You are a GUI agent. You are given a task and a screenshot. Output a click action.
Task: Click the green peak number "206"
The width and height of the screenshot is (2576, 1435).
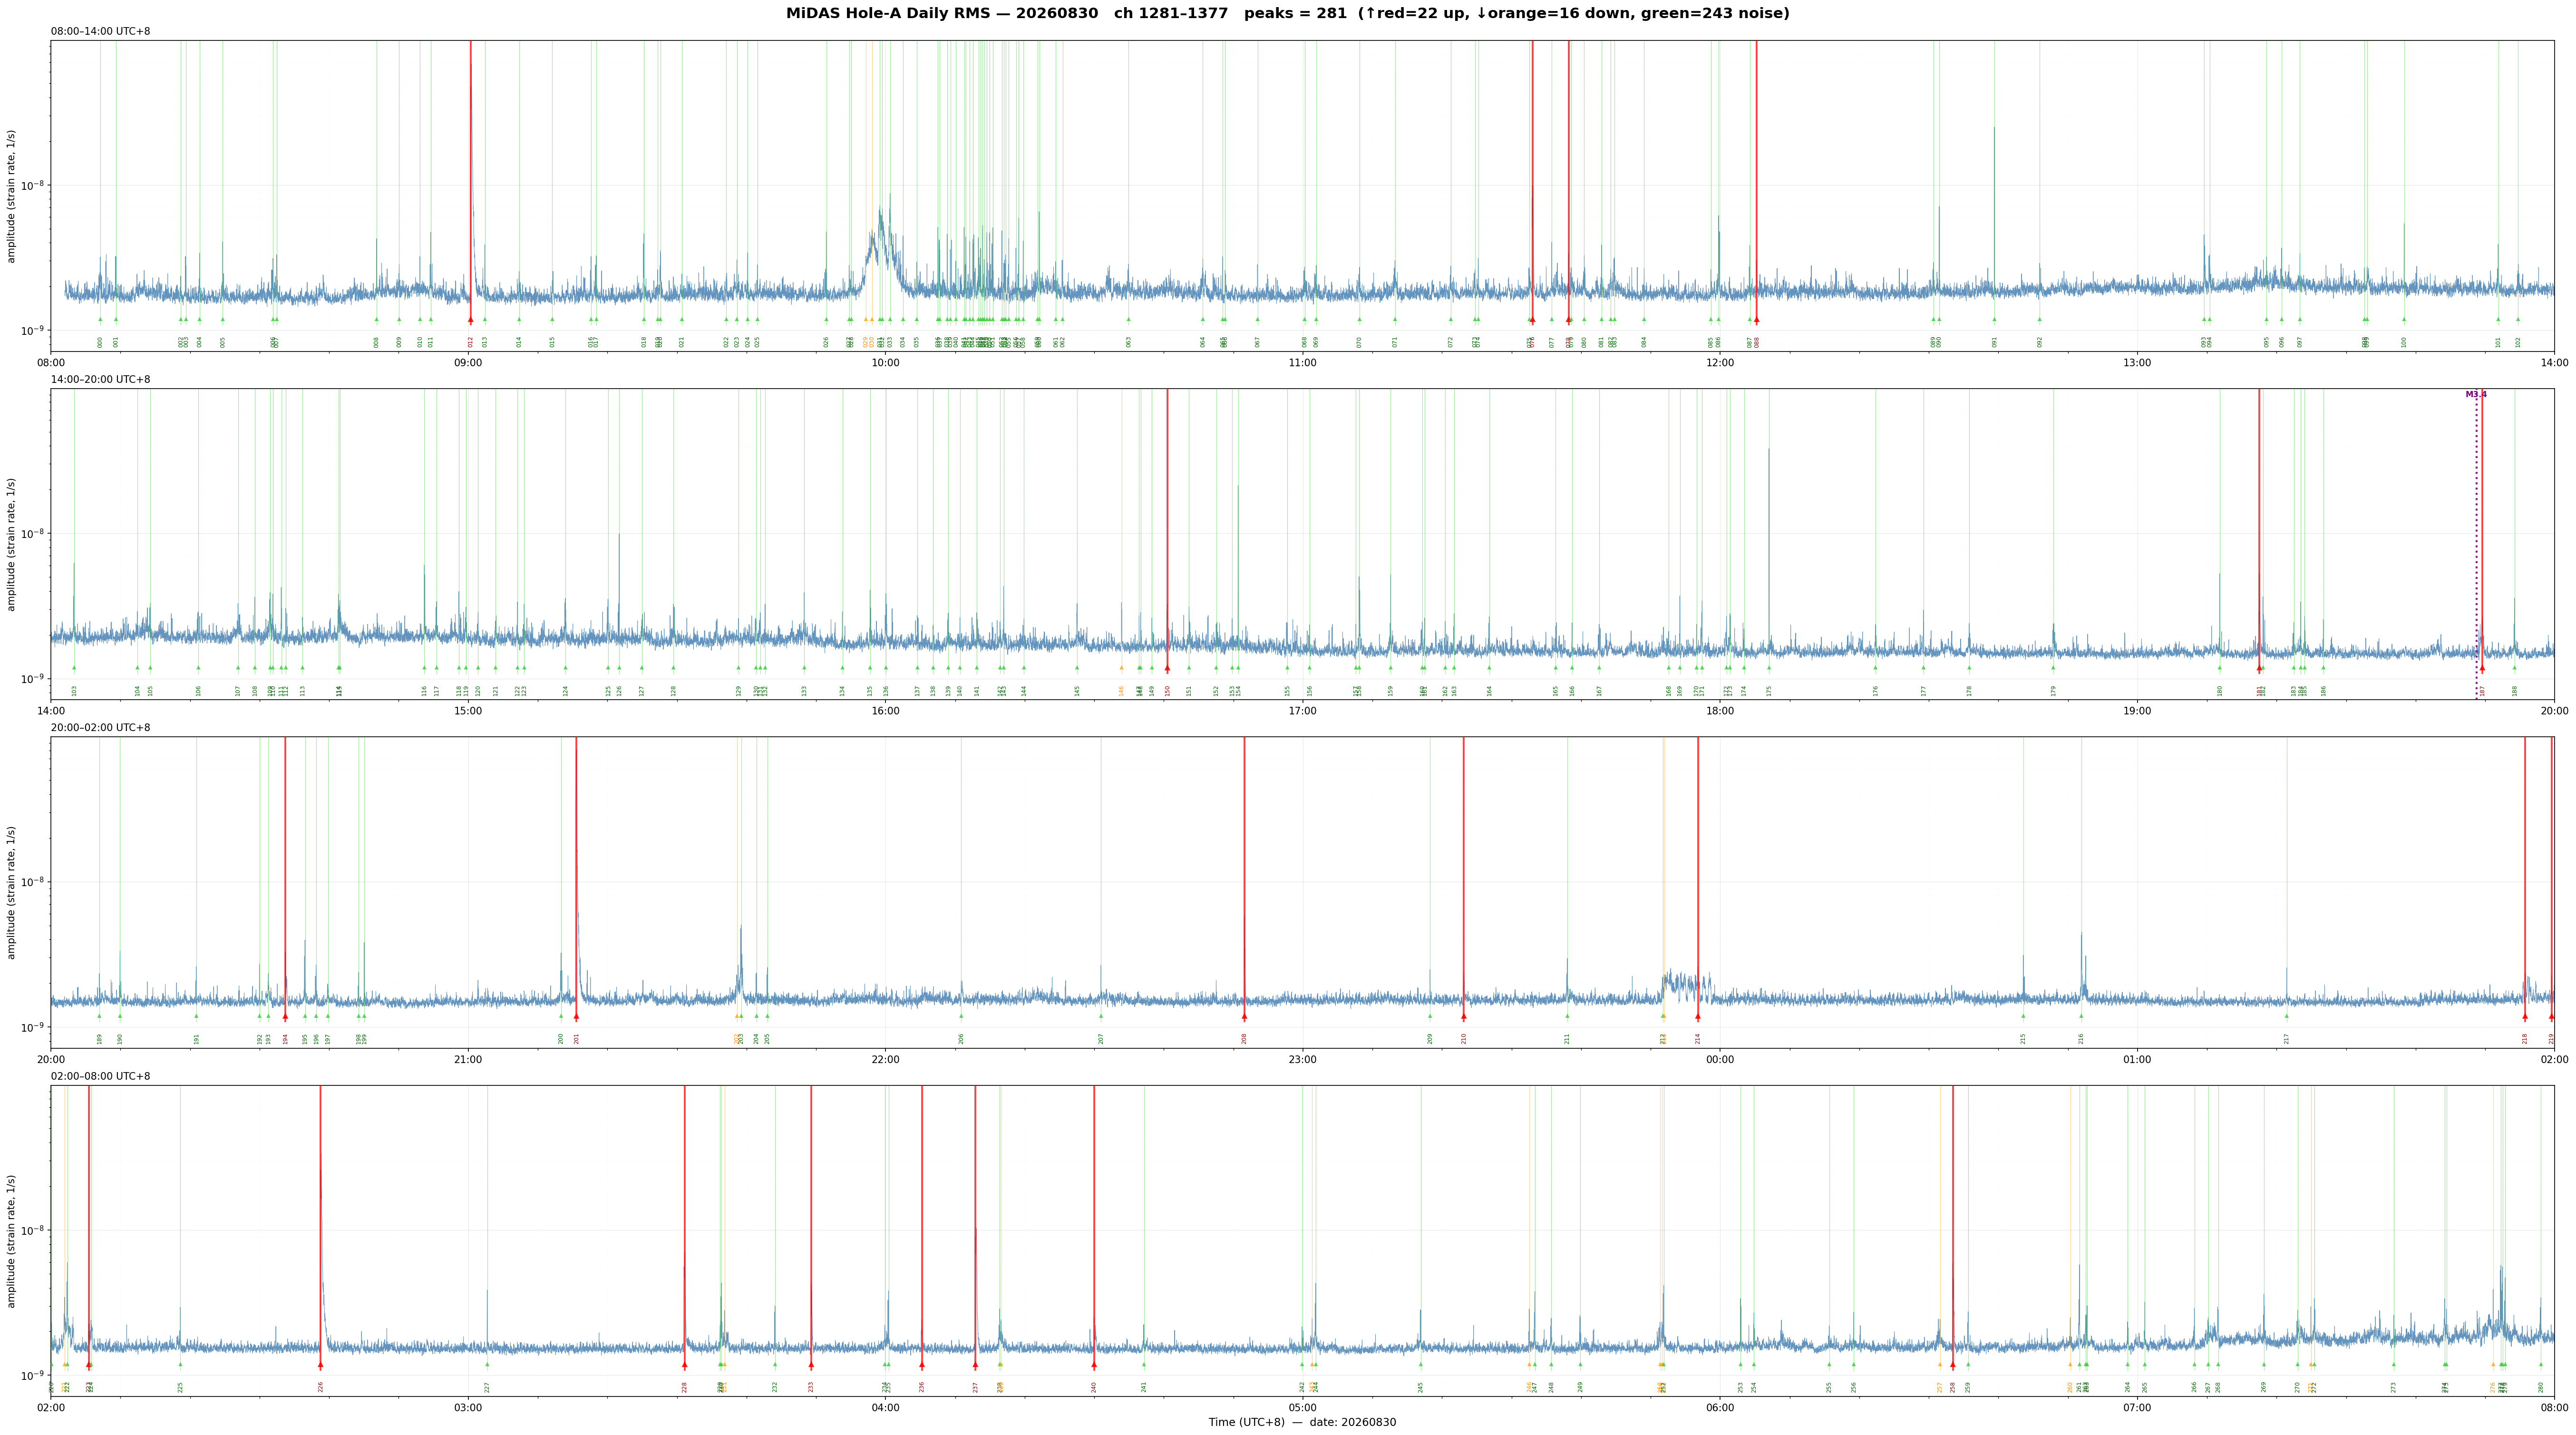click(961, 1039)
